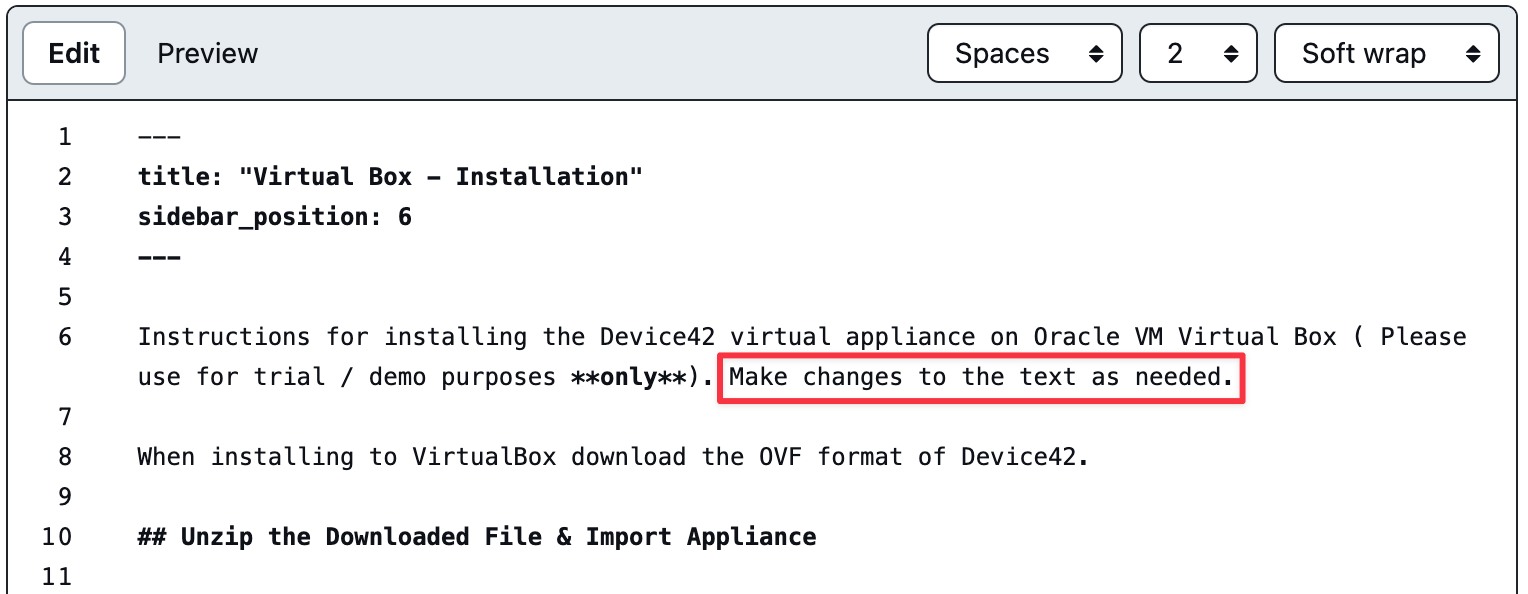
Task: Click the sentence "Make changes to the text as needed."
Action: point(981,378)
